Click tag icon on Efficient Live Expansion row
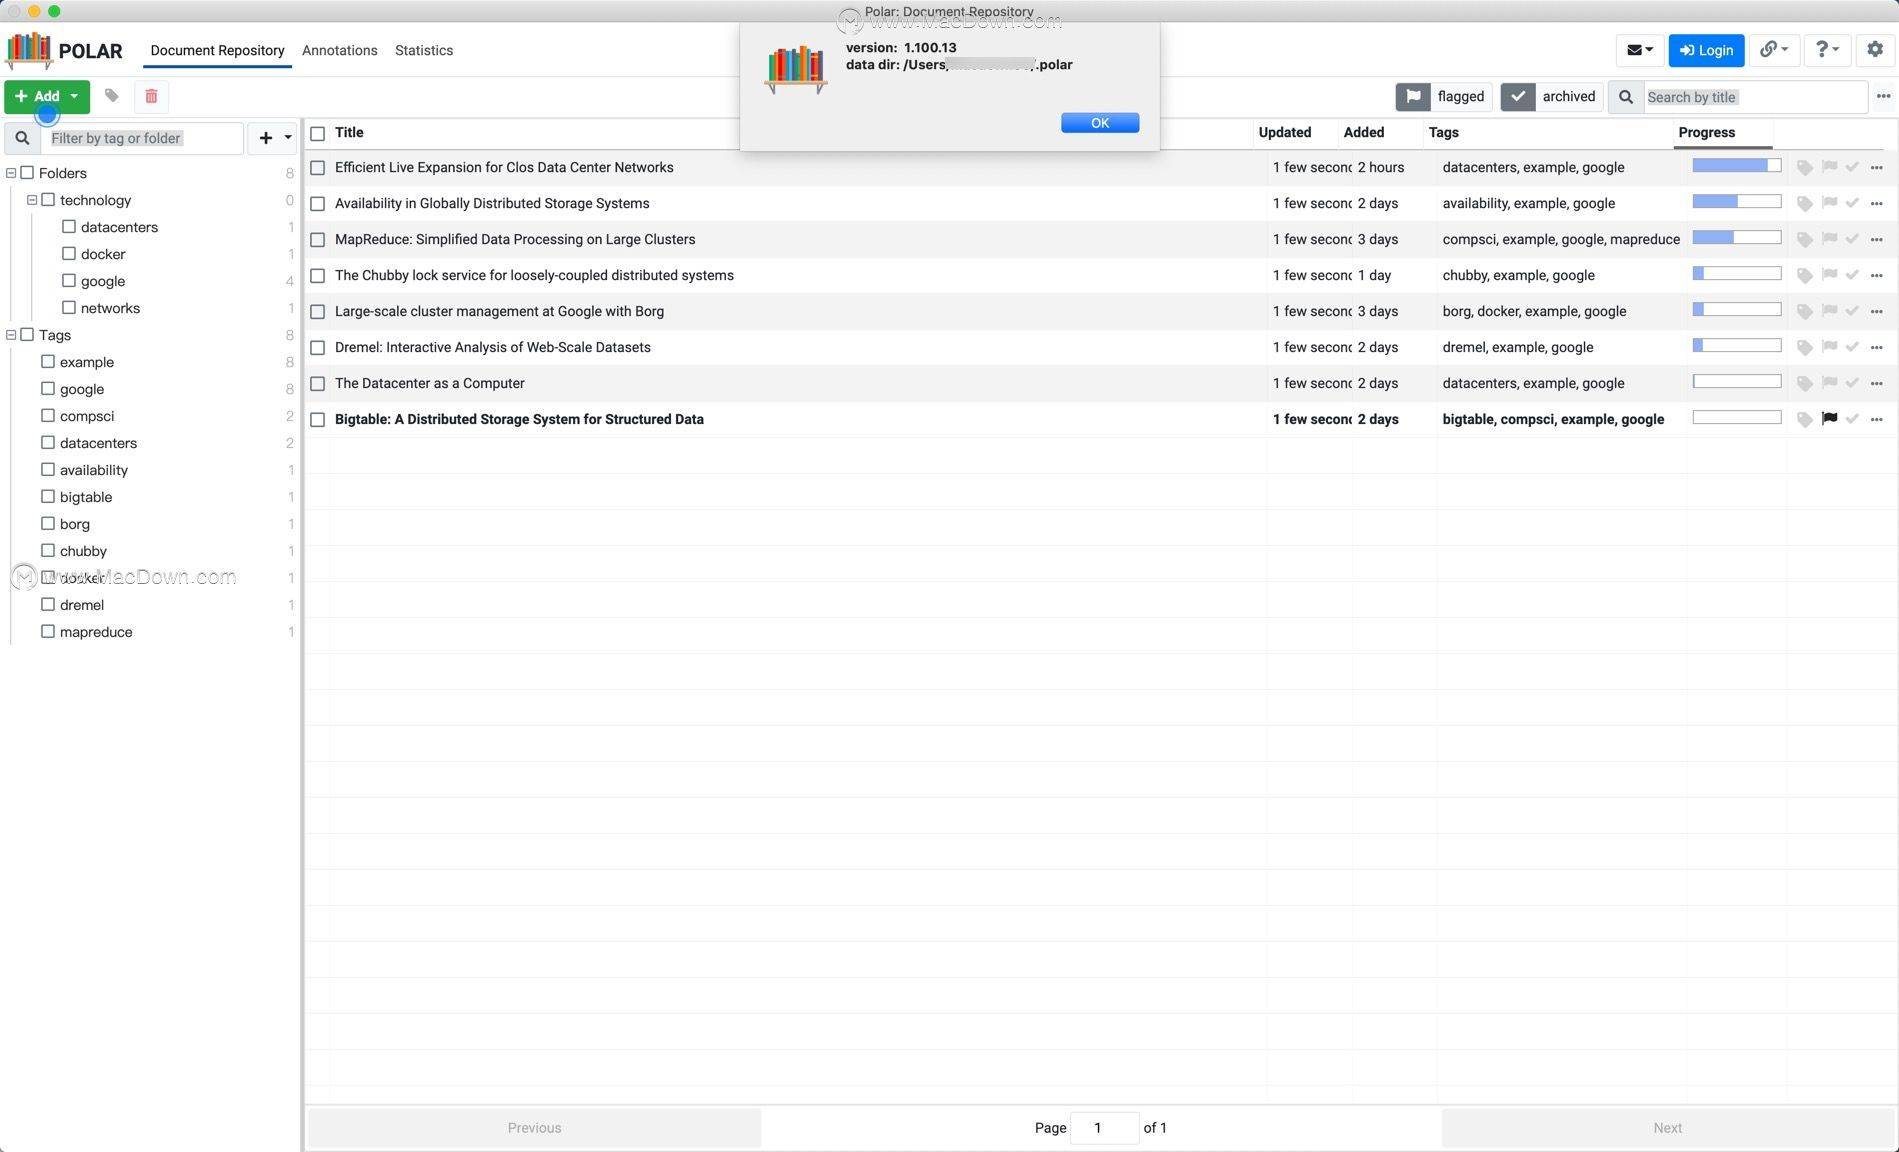The image size is (1899, 1152). [x=1805, y=168]
